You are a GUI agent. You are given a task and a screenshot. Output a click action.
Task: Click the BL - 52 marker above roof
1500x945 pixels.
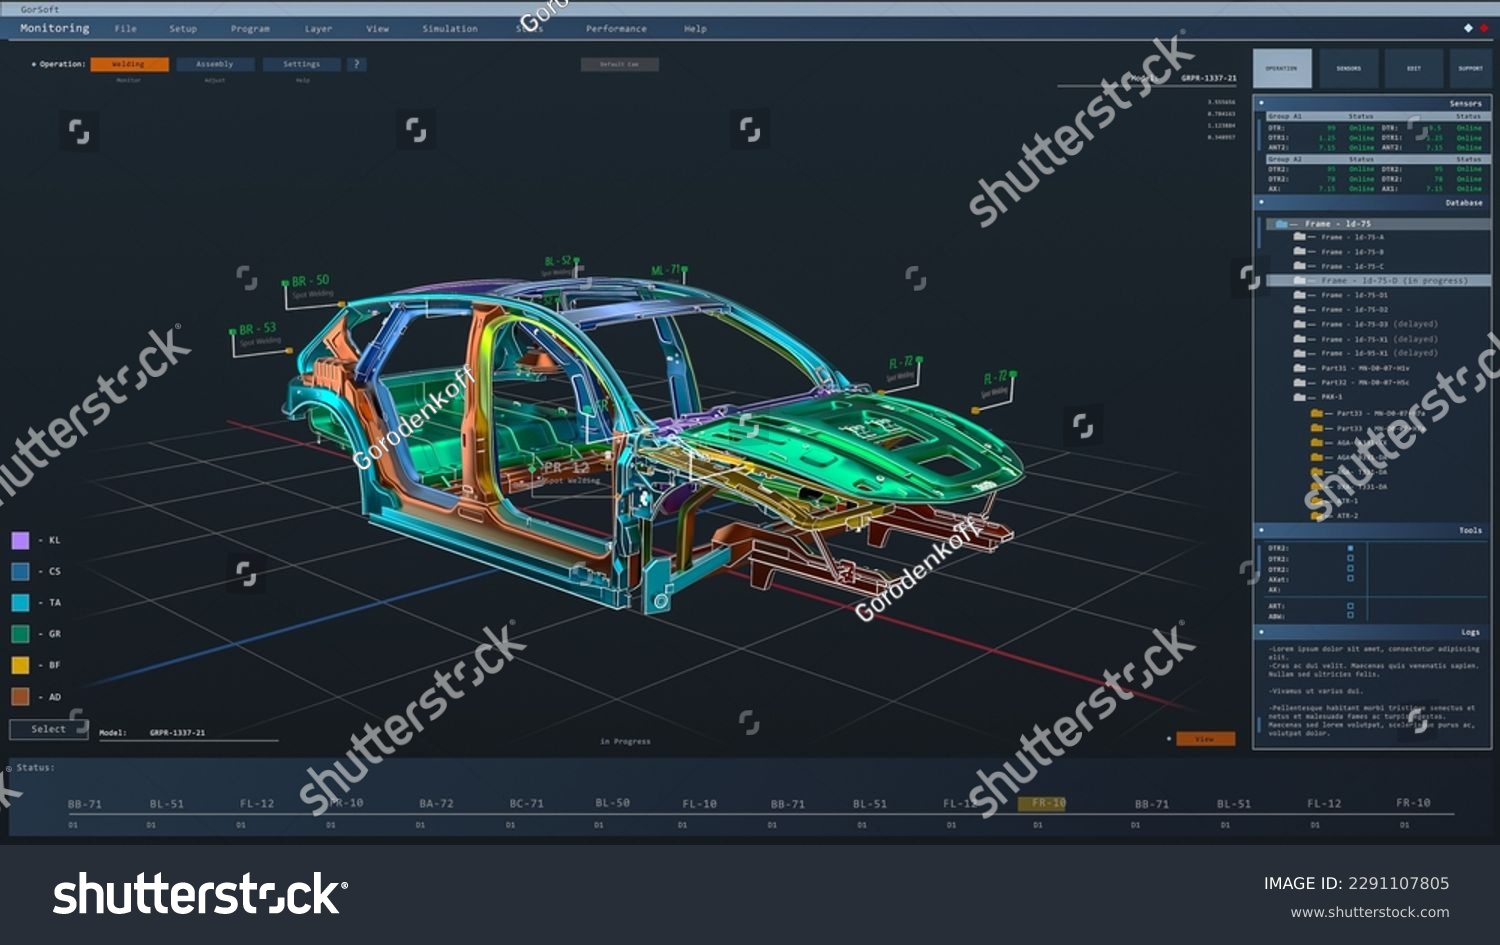[x=558, y=261]
